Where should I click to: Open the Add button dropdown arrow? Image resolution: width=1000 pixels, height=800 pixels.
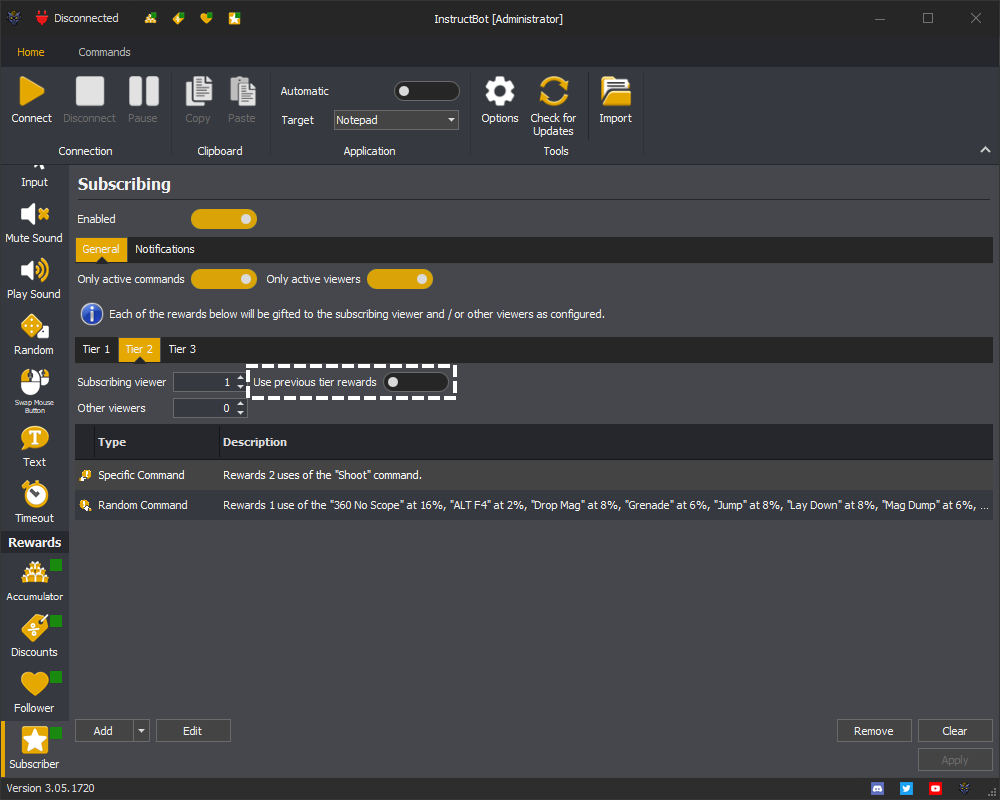142,731
